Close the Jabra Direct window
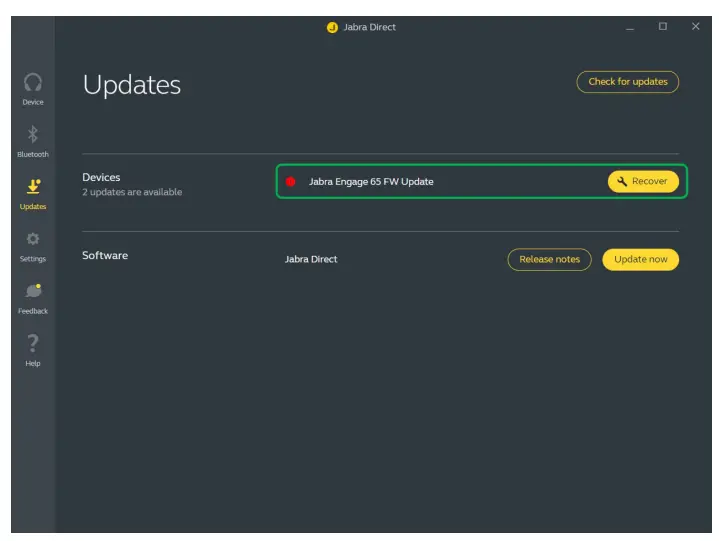 696,27
